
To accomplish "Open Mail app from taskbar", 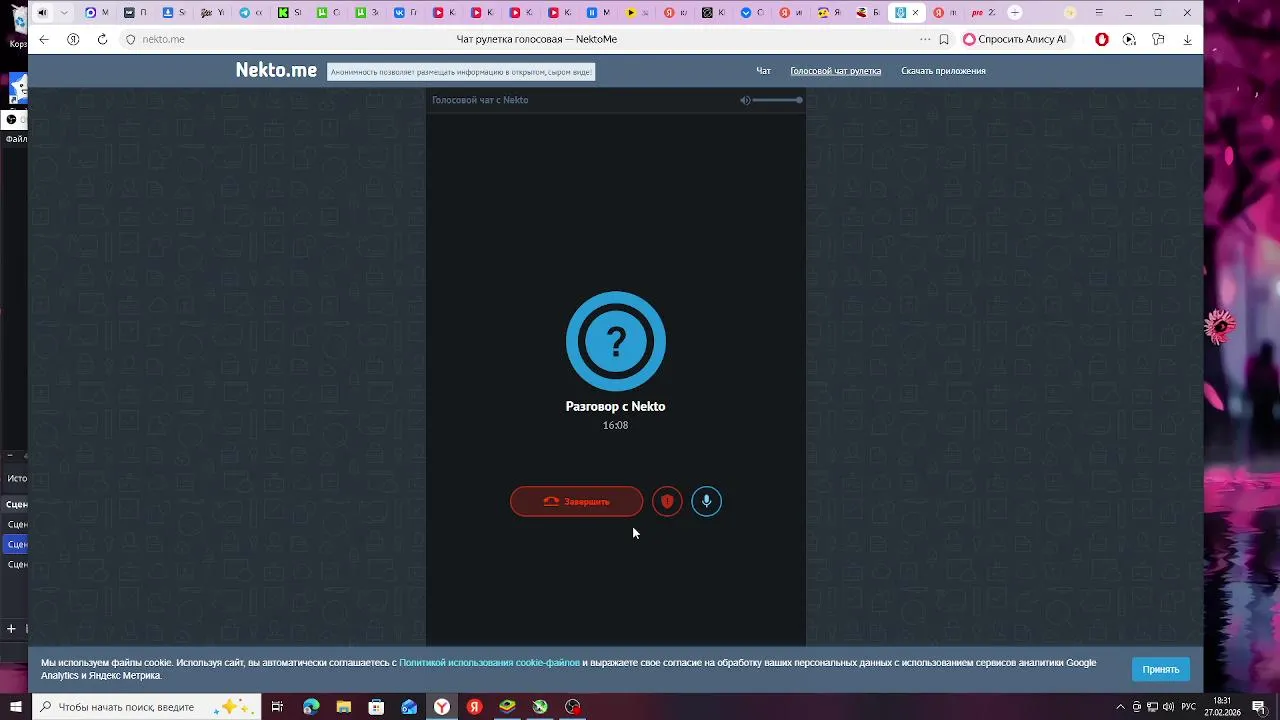I will (x=409, y=707).
